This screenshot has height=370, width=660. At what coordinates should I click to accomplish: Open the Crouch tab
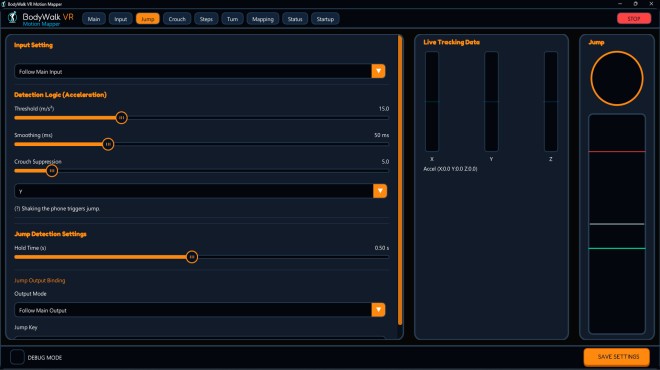coord(177,19)
